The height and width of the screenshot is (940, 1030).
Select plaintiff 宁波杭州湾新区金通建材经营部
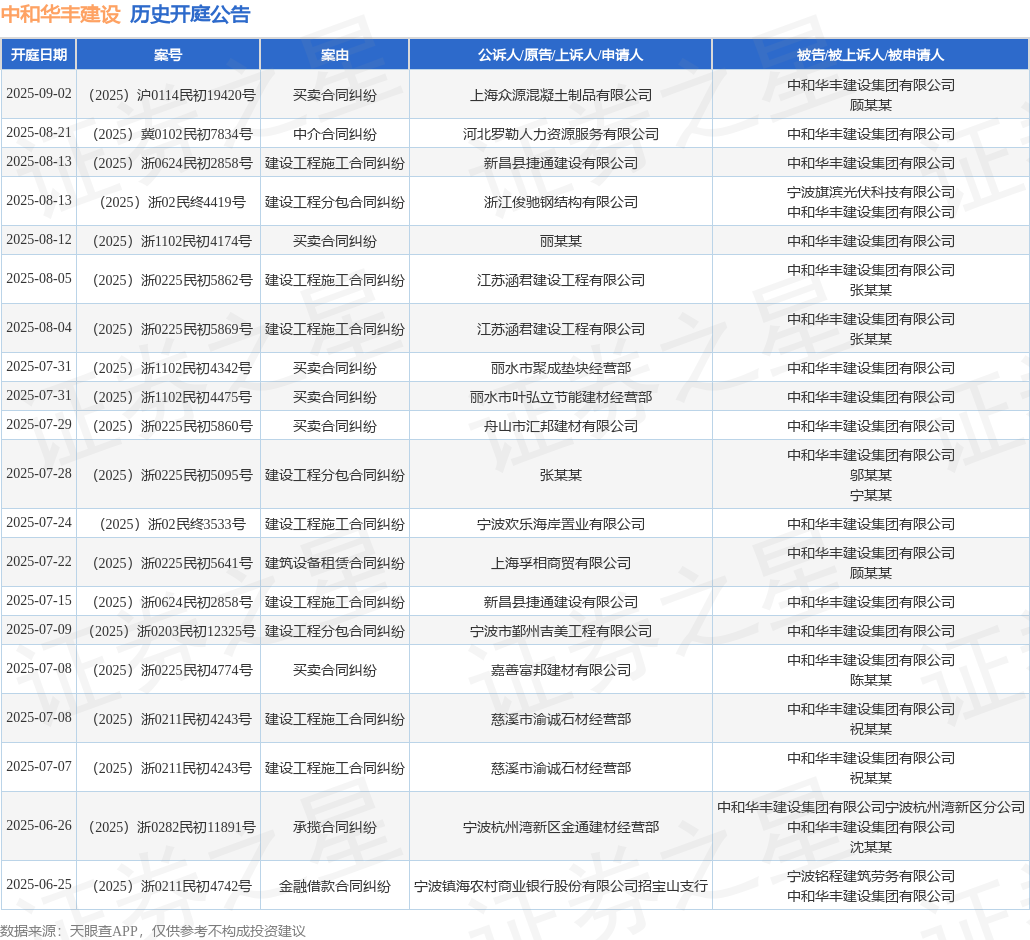560,828
